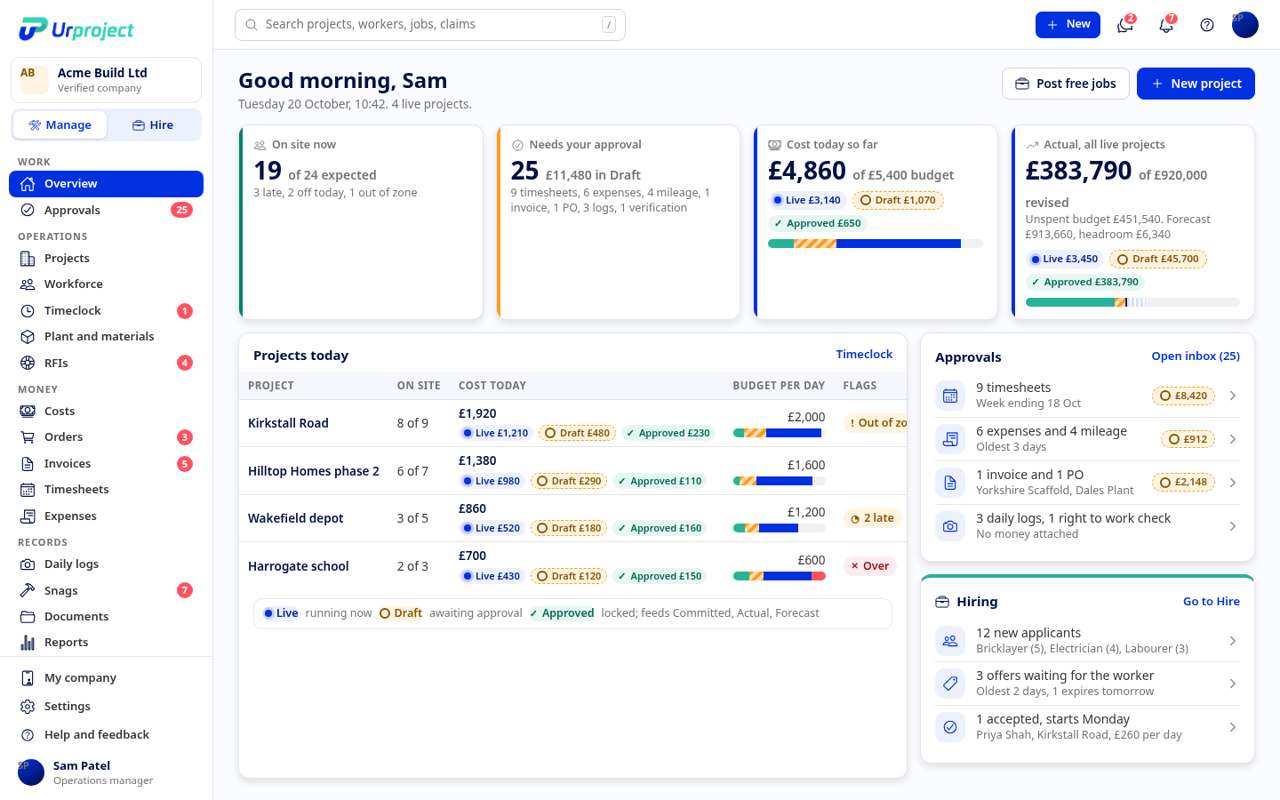Click the Timeclock clock icon in sidebar
This screenshot has height=800, width=1280.
[x=27, y=311]
